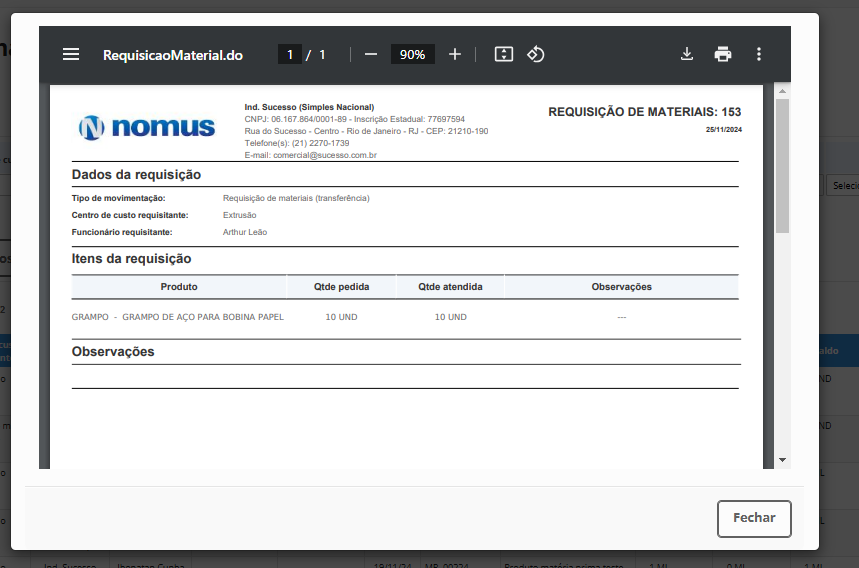Click the comercial@sucesso.com.br email text
This screenshot has width=859, height=568.
point(325,155)
